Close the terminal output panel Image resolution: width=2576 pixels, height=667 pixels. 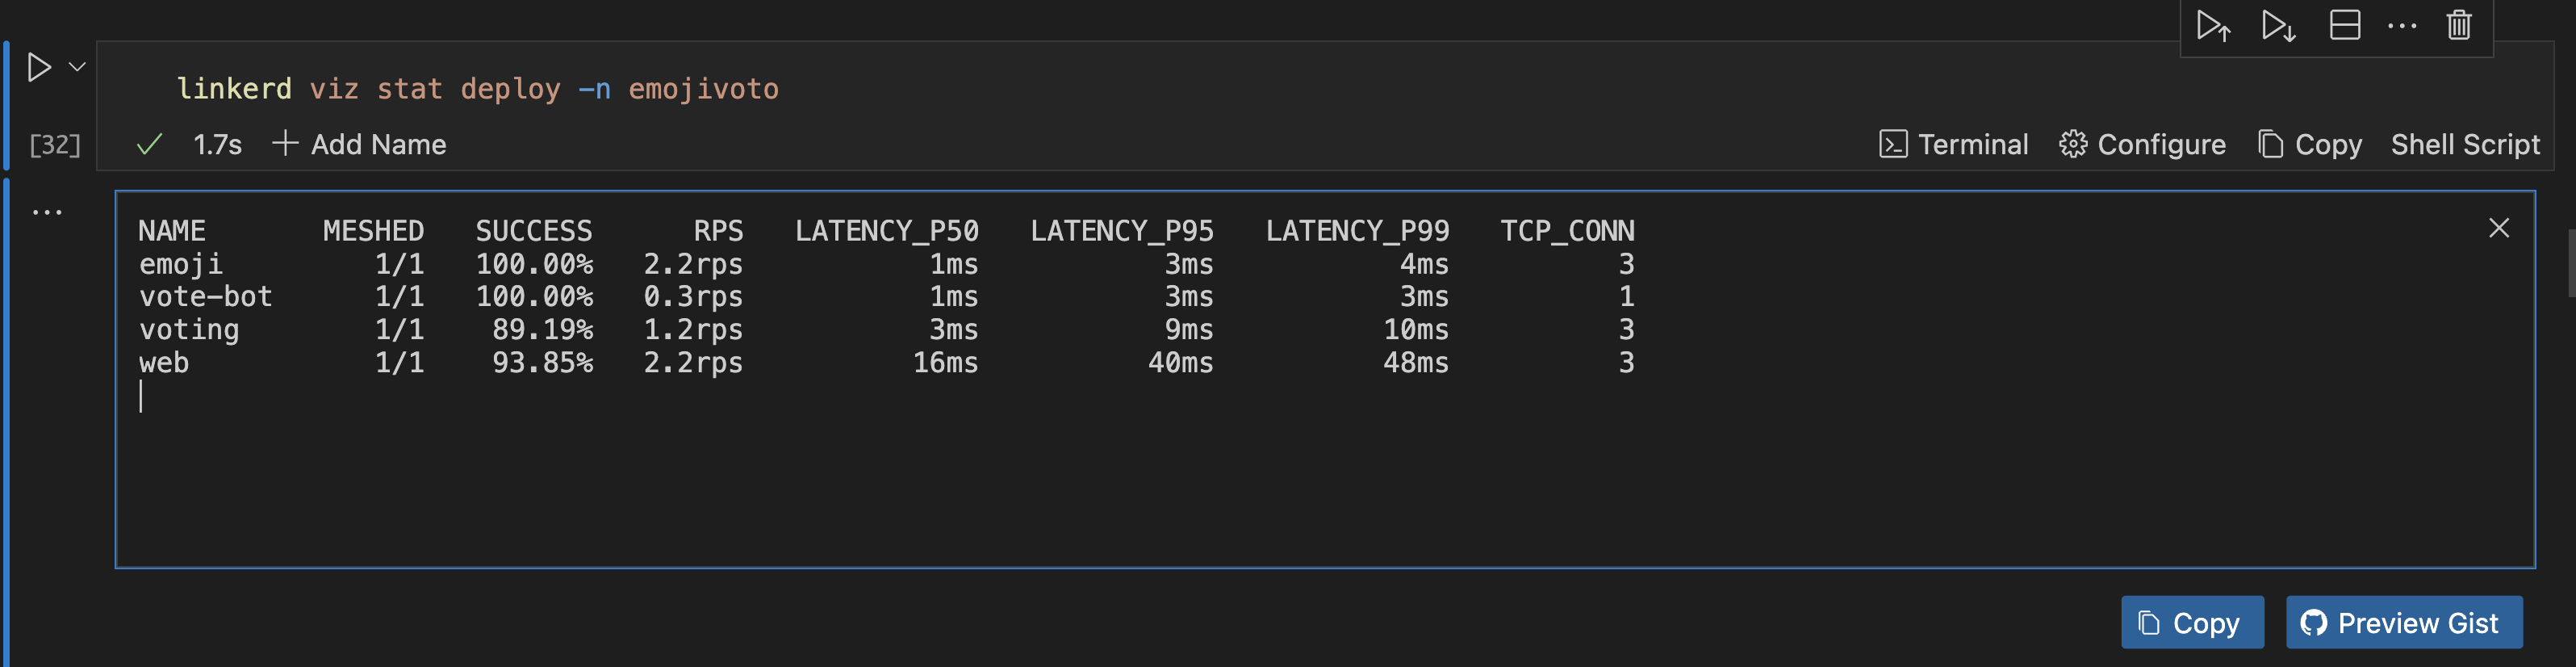(x=2498, y=229)
